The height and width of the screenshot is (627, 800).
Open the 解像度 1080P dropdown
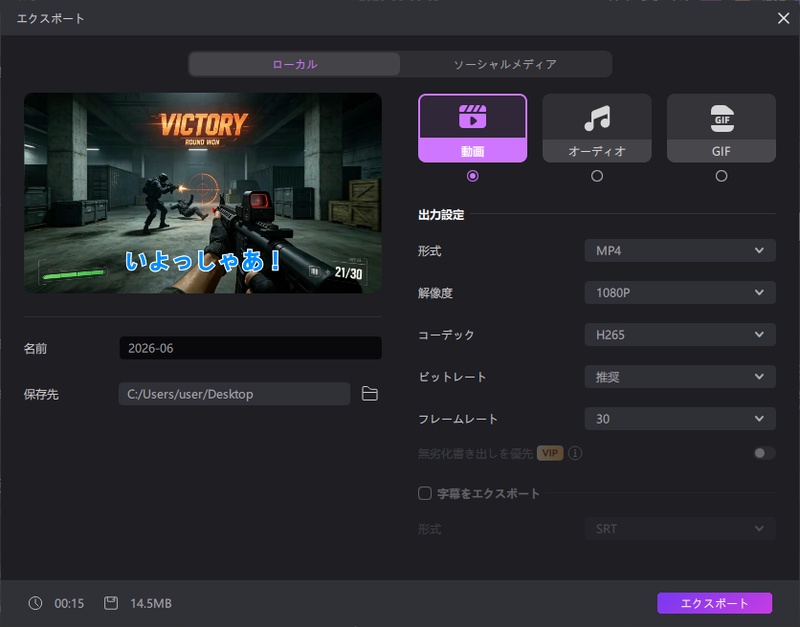(x=680, y=292)
